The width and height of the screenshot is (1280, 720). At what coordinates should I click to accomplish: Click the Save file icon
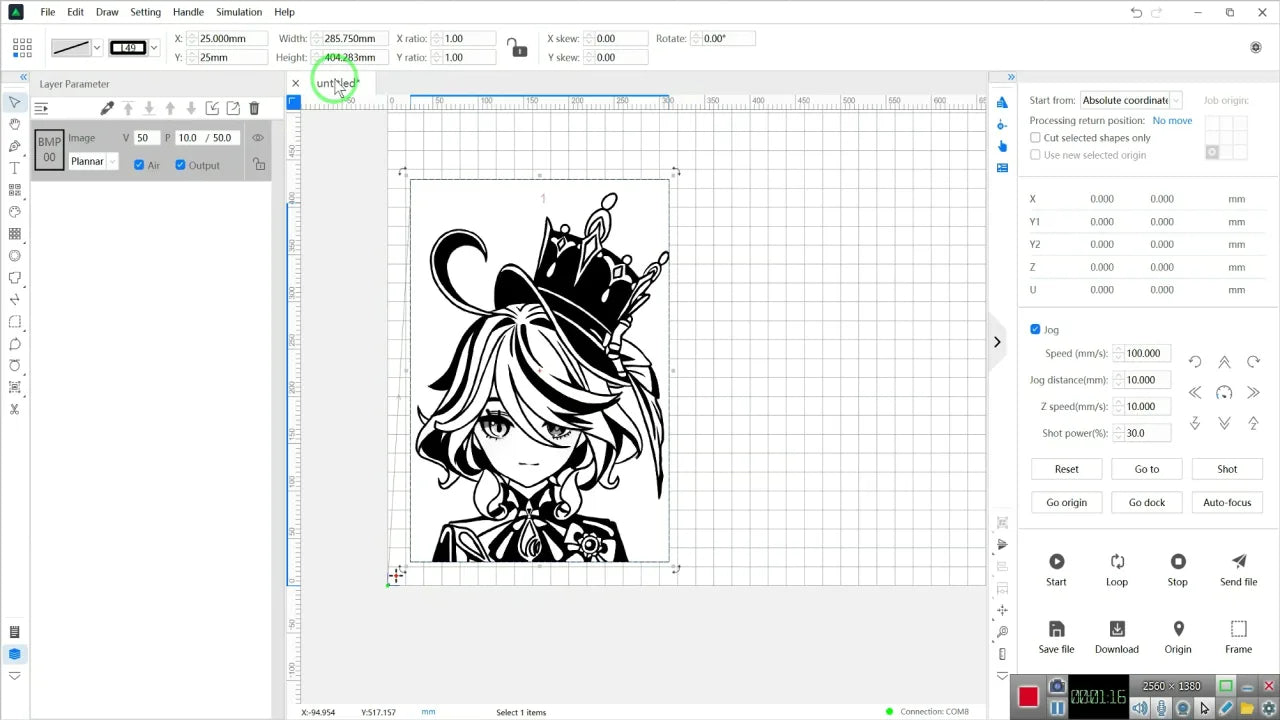(1056, 629)
